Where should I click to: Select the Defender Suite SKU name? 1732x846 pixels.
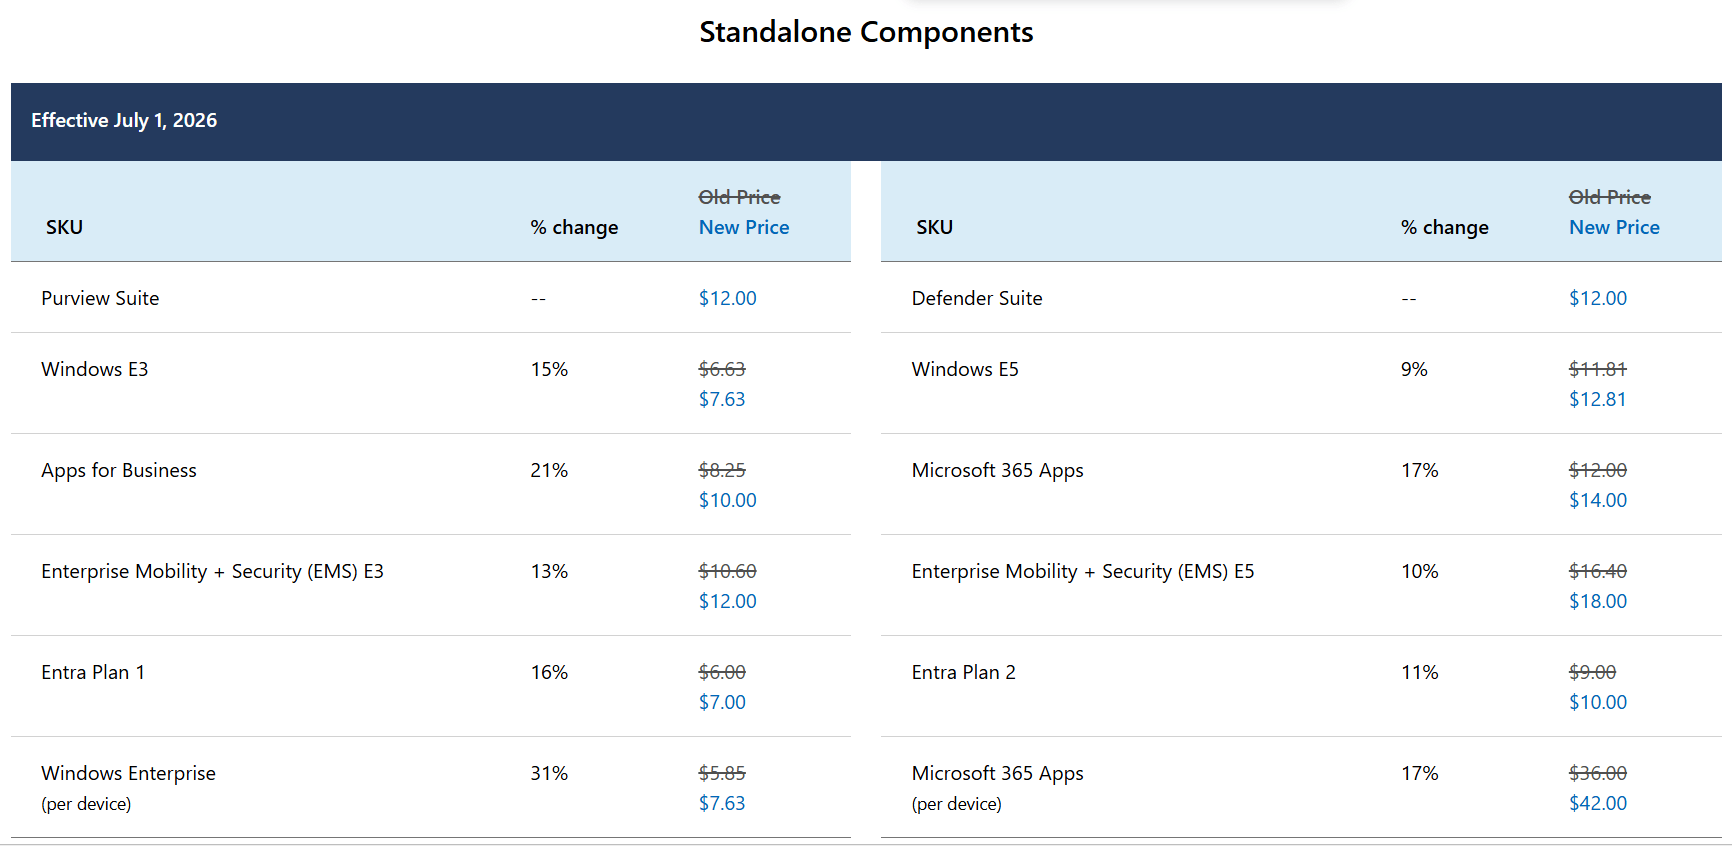(x=977, y=298)
